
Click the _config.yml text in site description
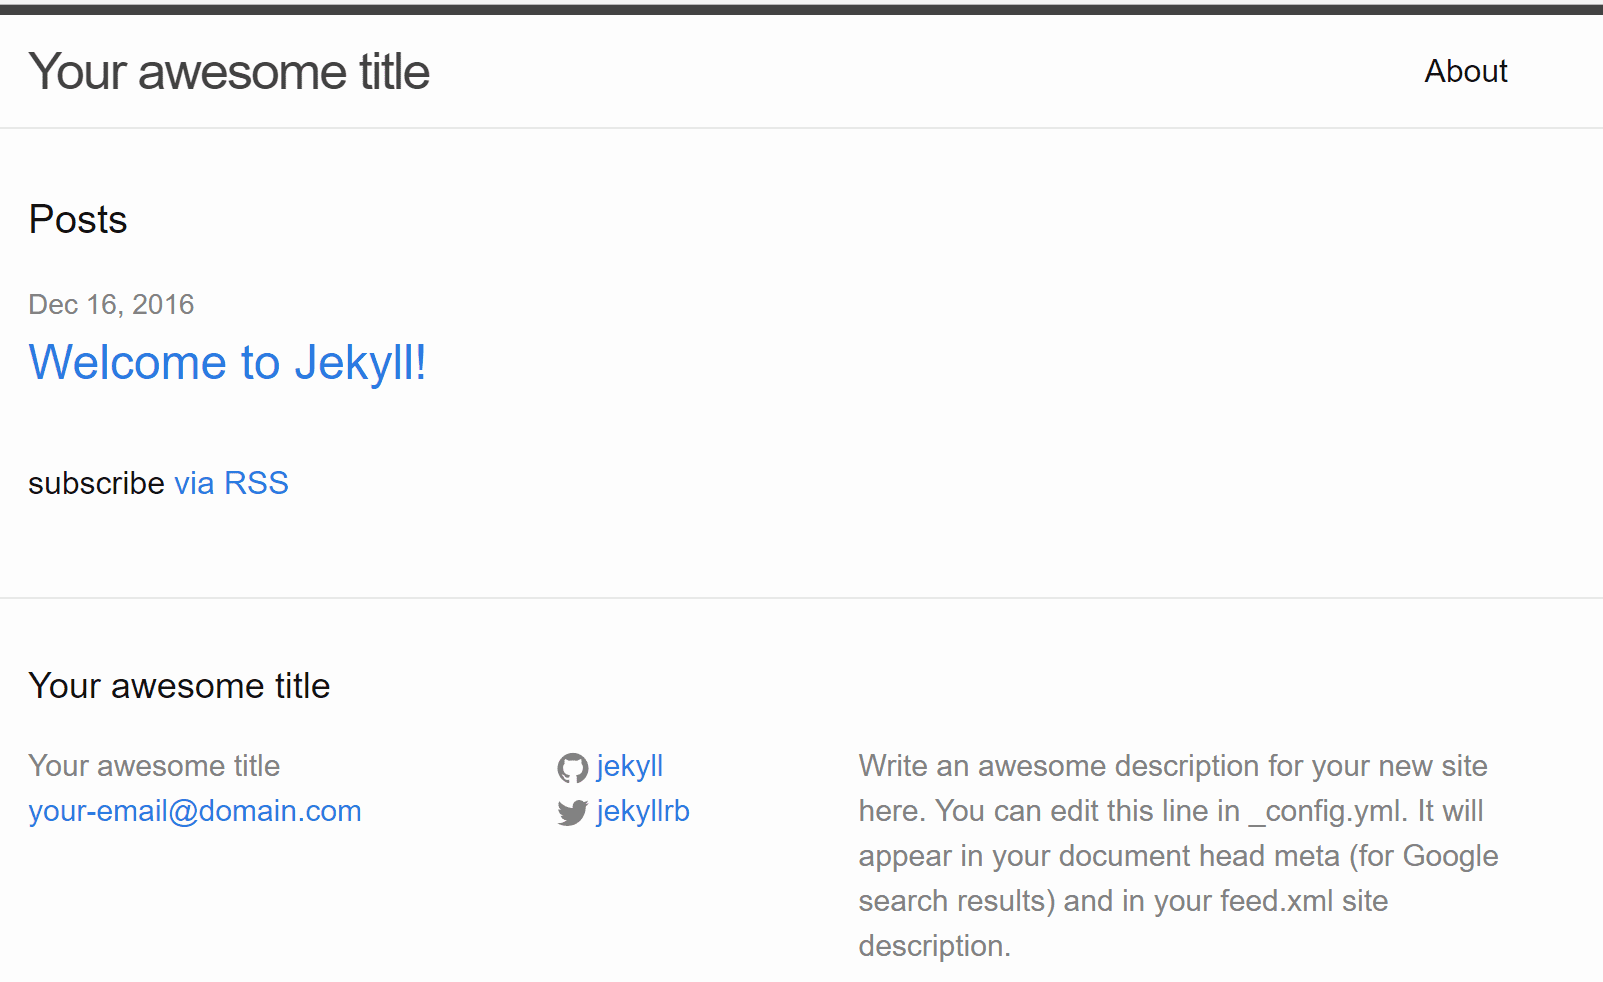(x=1328, y=811)
